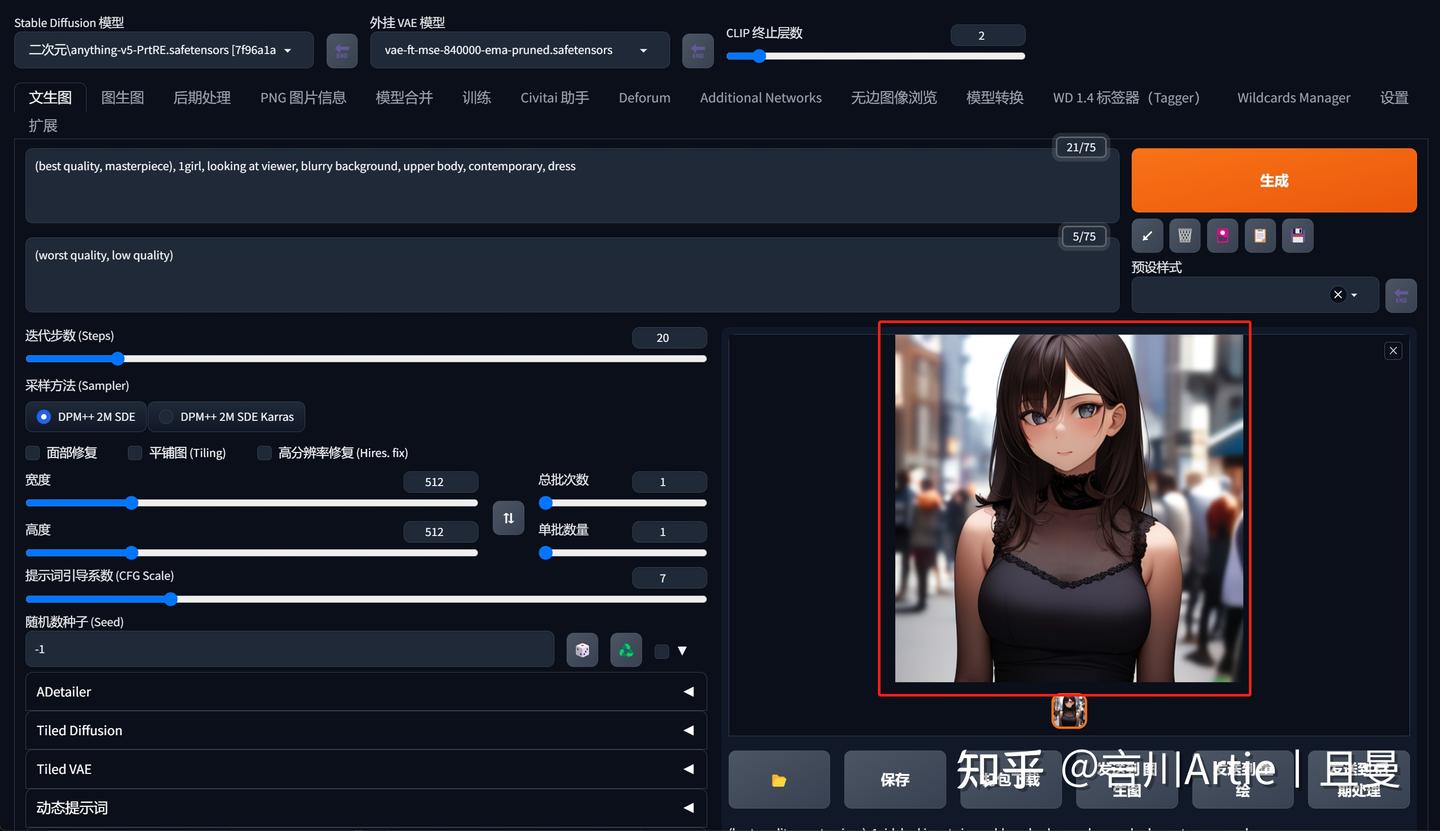Image resolution: width=1440 pixels, height=831 pixels.
Task: Refresh the preset styles list
Action: (1401, 295)
